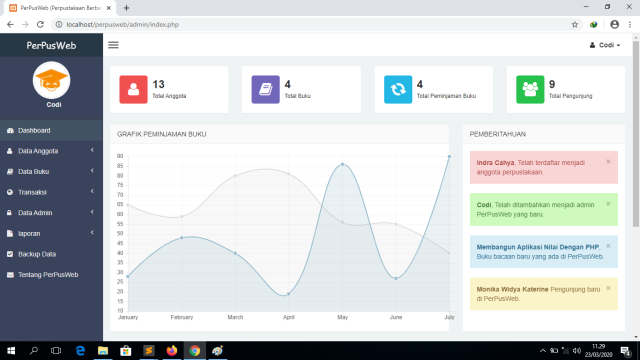640x360 pixels.
Task: Go back with the browser back arrow
Action: (x=11, y=24)
